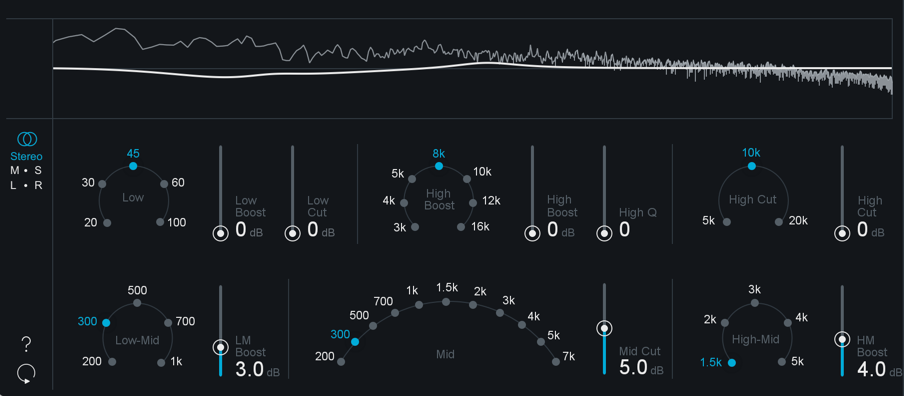Choose 12k on the High Boost dial
904x396 pixels.
click(473, 202)
